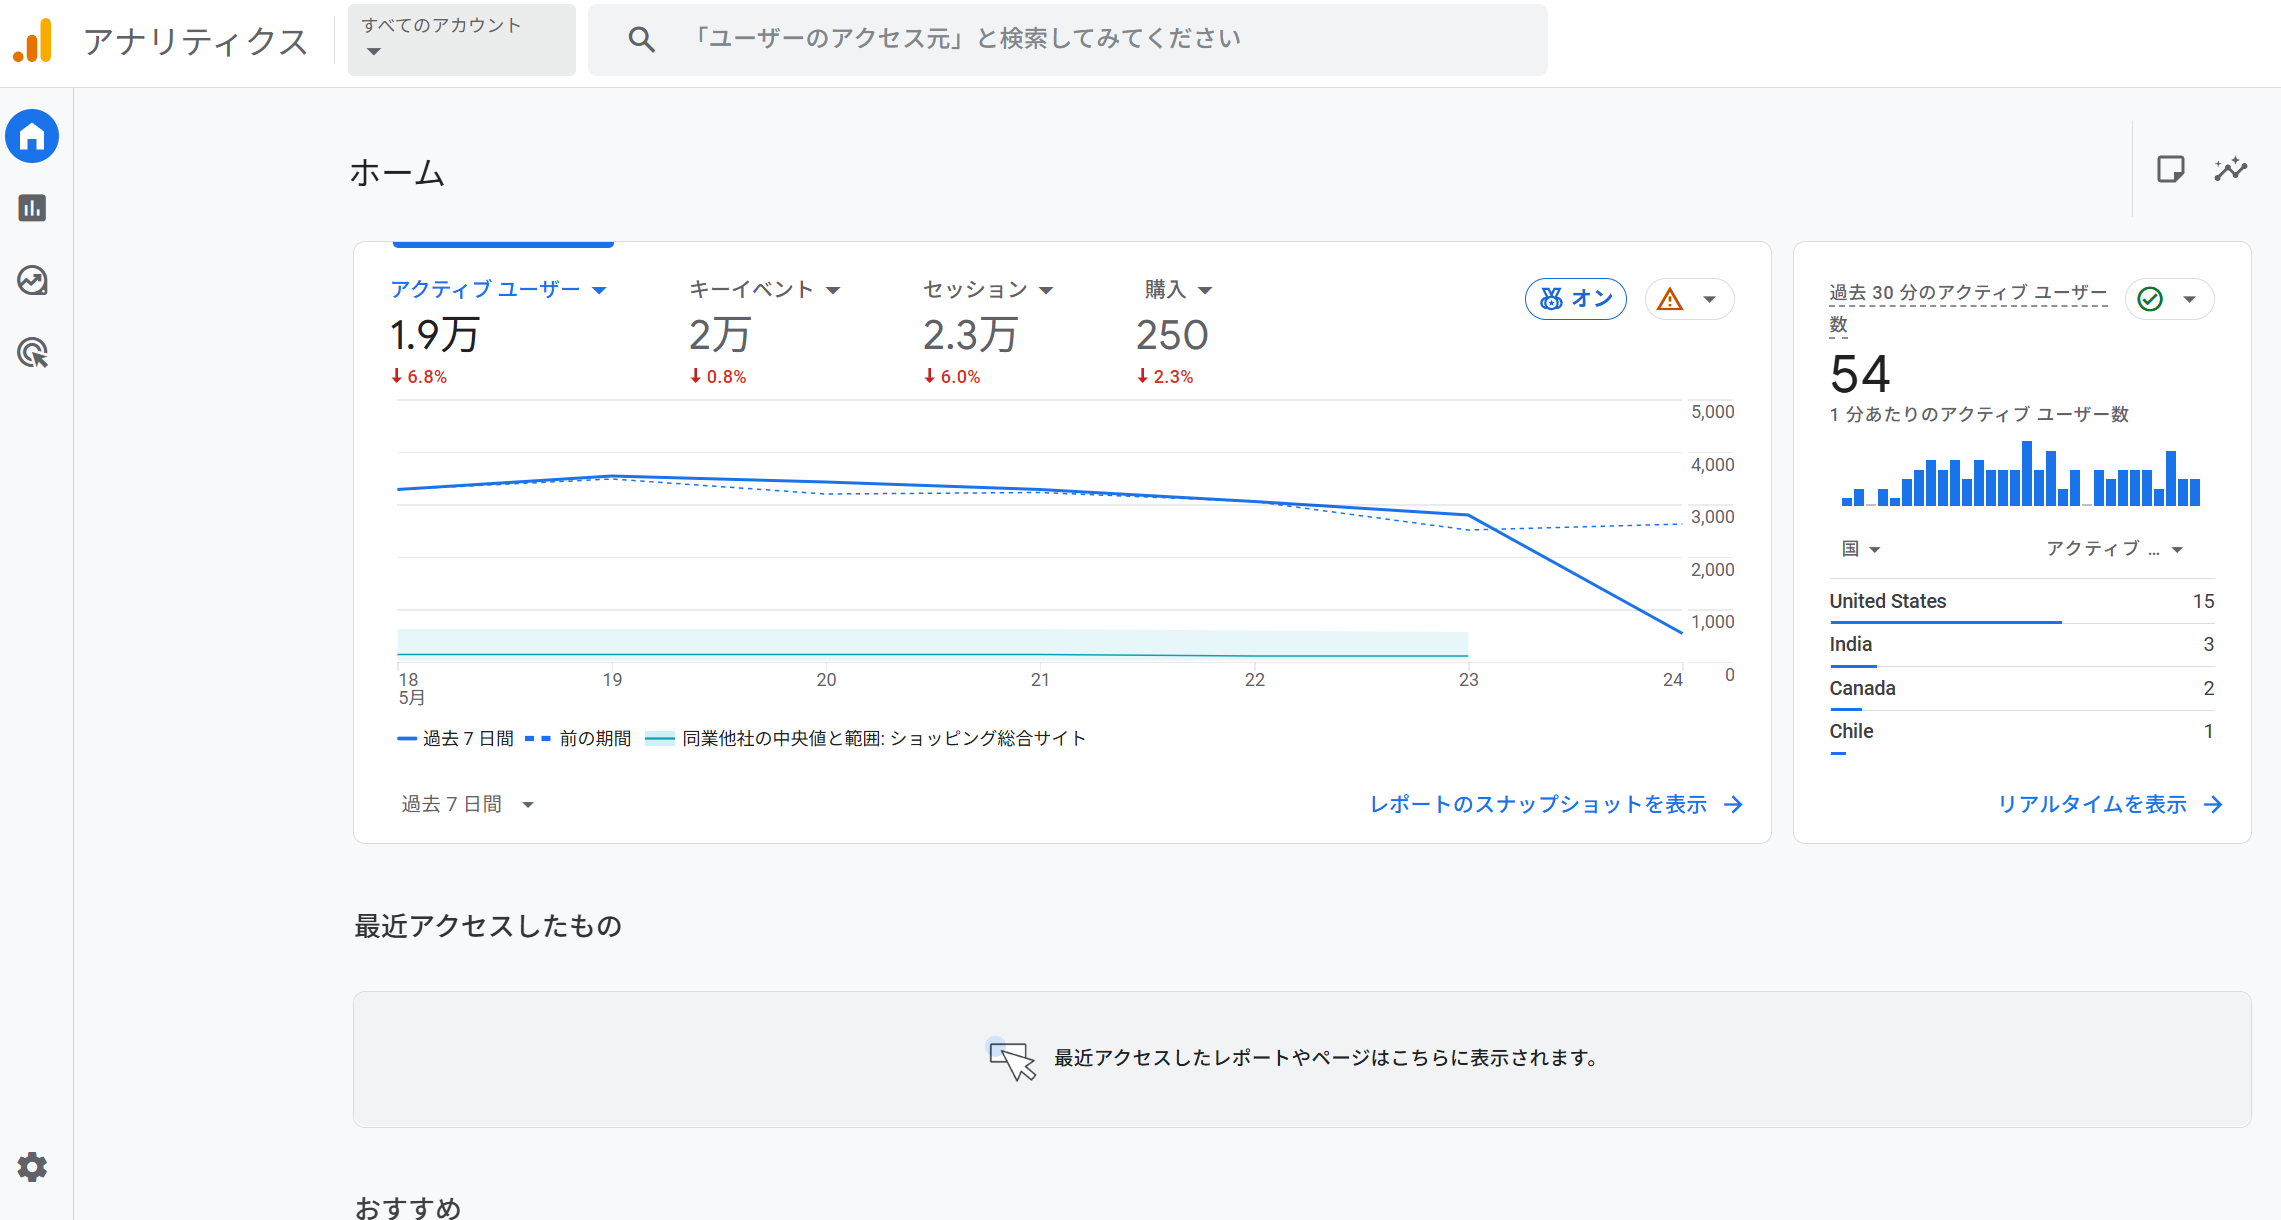Click the recently accessed placeholder cursor icon
2281x1220 pixels.
1011,1059
